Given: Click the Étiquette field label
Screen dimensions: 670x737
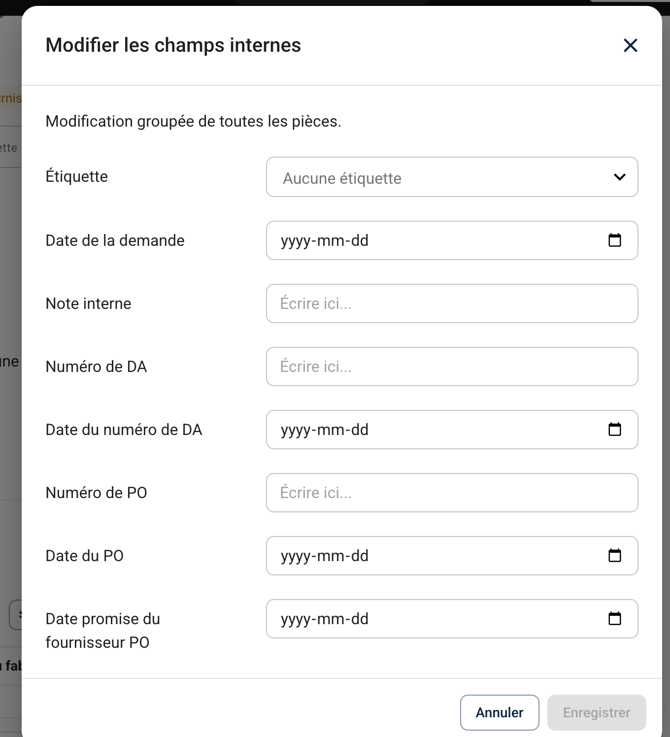Looking at the screenshot, I should 77,176.
